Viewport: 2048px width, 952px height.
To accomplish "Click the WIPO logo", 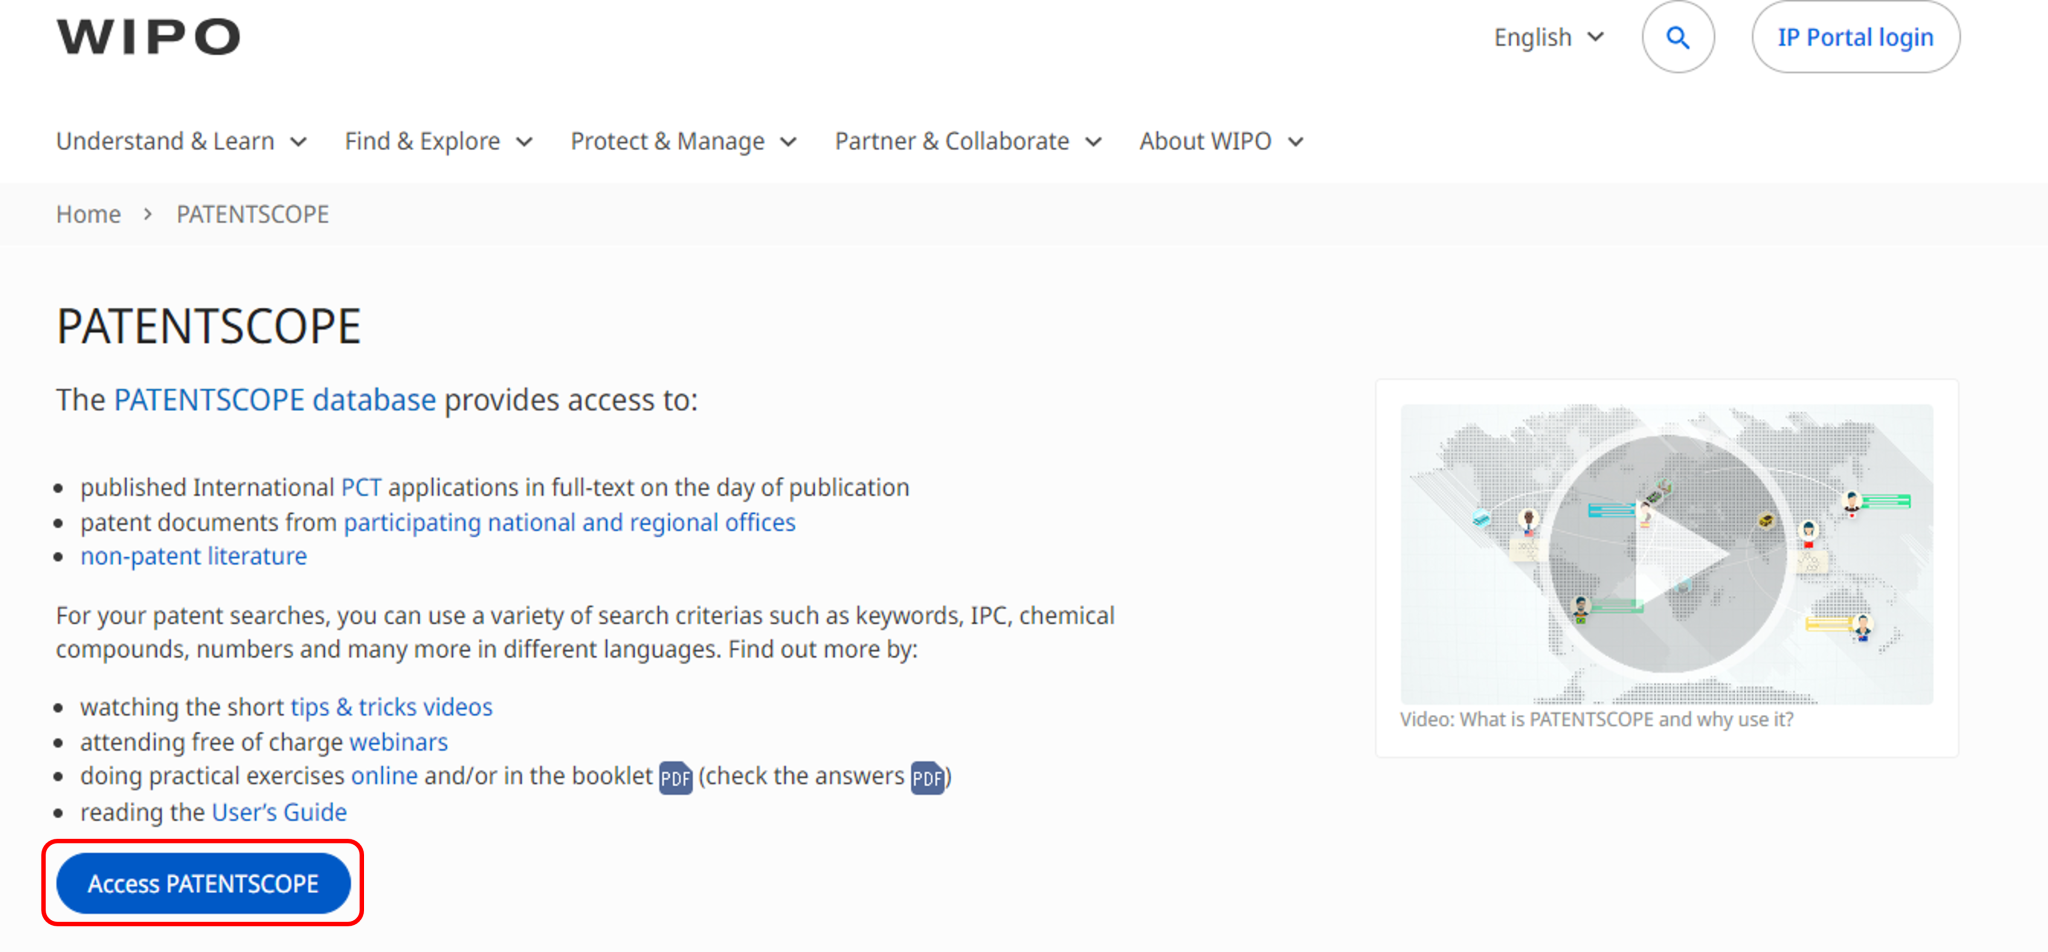I will (x=148, y=37).
